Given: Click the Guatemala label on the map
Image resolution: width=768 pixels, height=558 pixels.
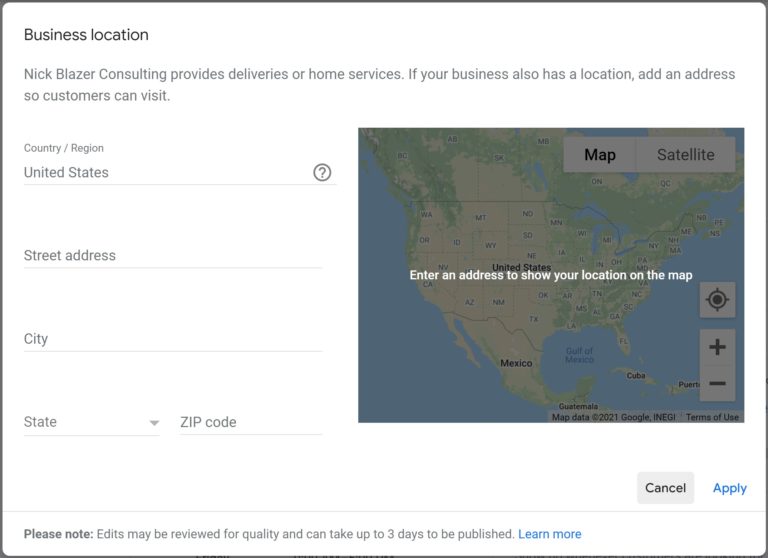Looking at the screenshot, I should coord(578,406).
